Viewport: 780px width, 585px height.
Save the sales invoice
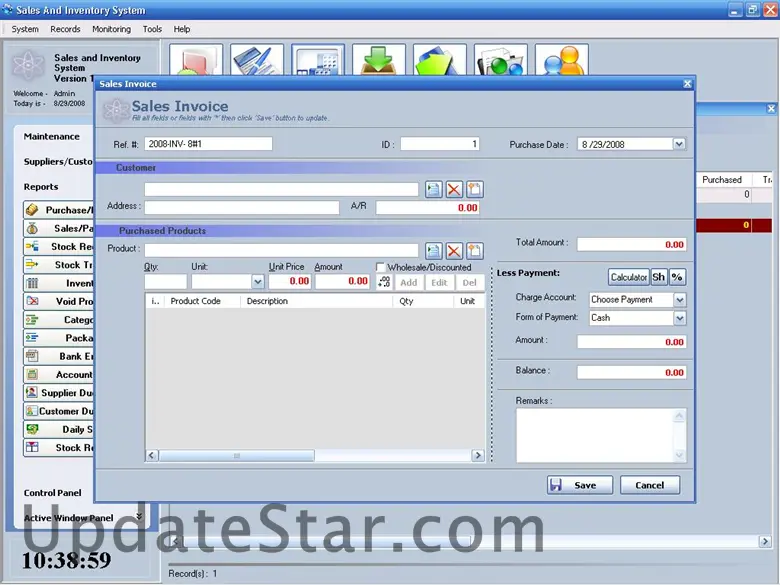click(x=580, y=485)
